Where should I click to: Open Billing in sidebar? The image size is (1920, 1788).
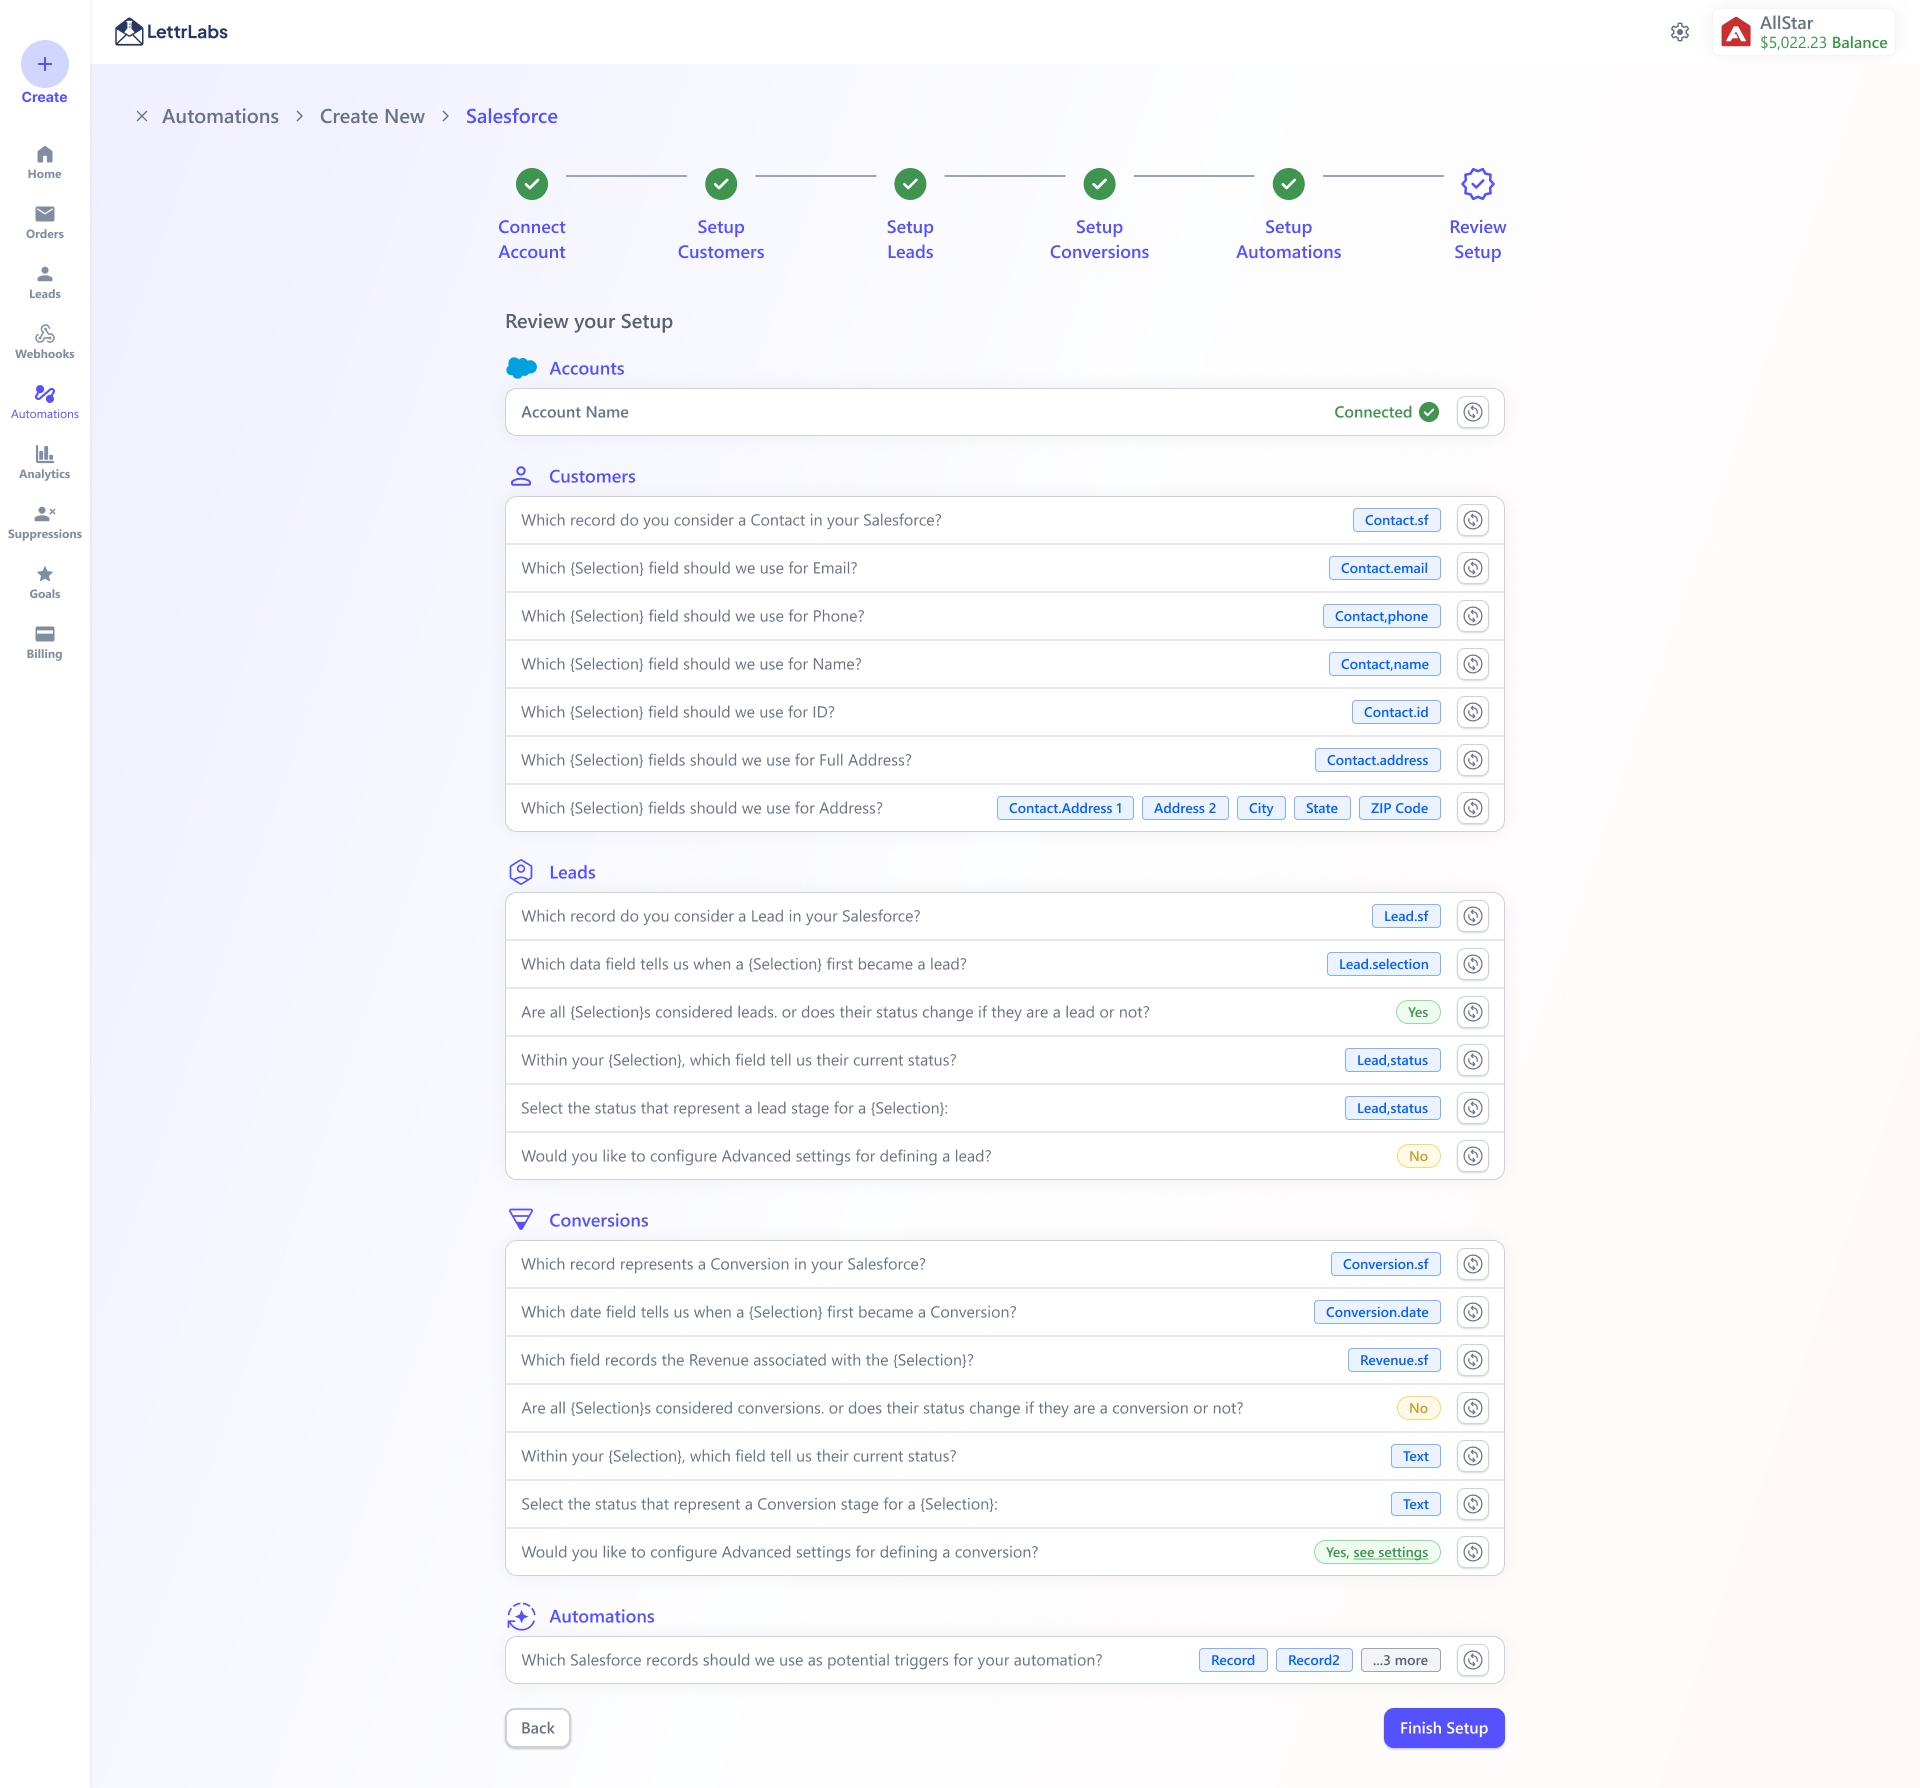[x=44, y=642]
